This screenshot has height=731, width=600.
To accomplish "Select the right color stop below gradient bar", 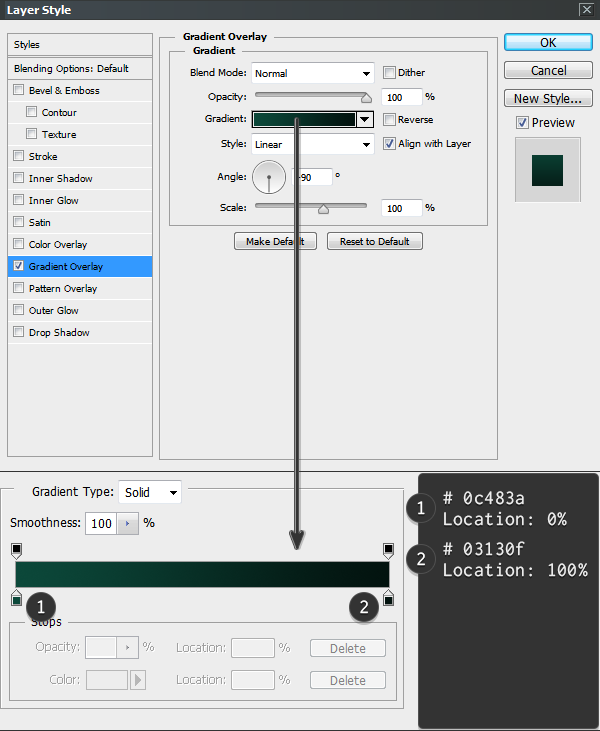I will click(x=389, y=598).
